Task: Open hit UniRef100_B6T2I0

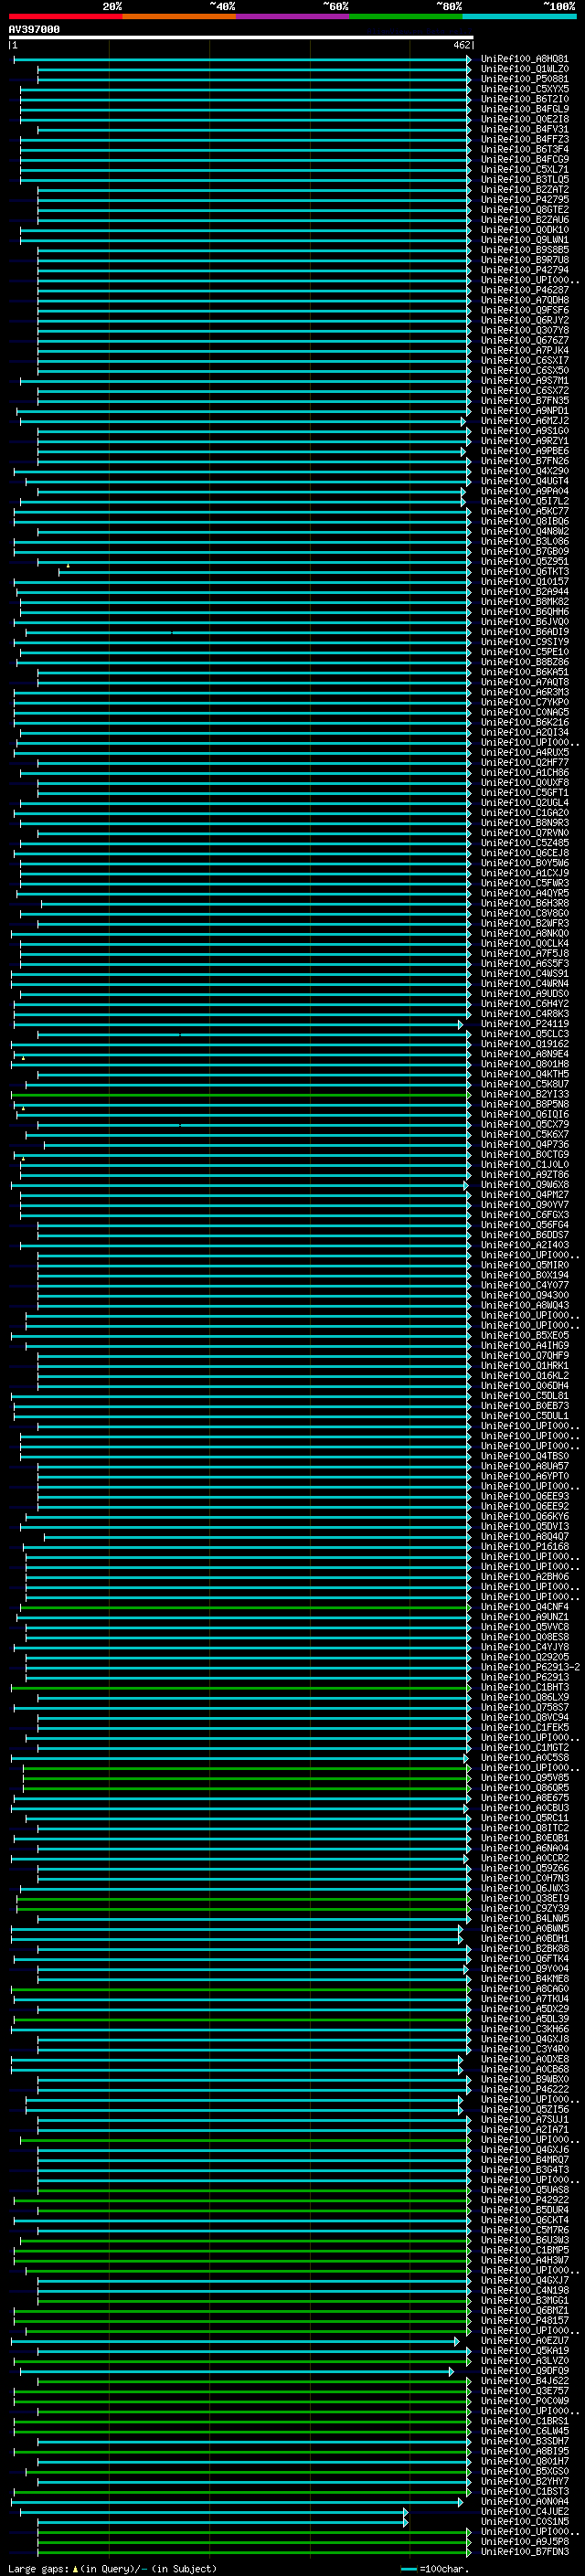Action: click(x=525, y=99)
